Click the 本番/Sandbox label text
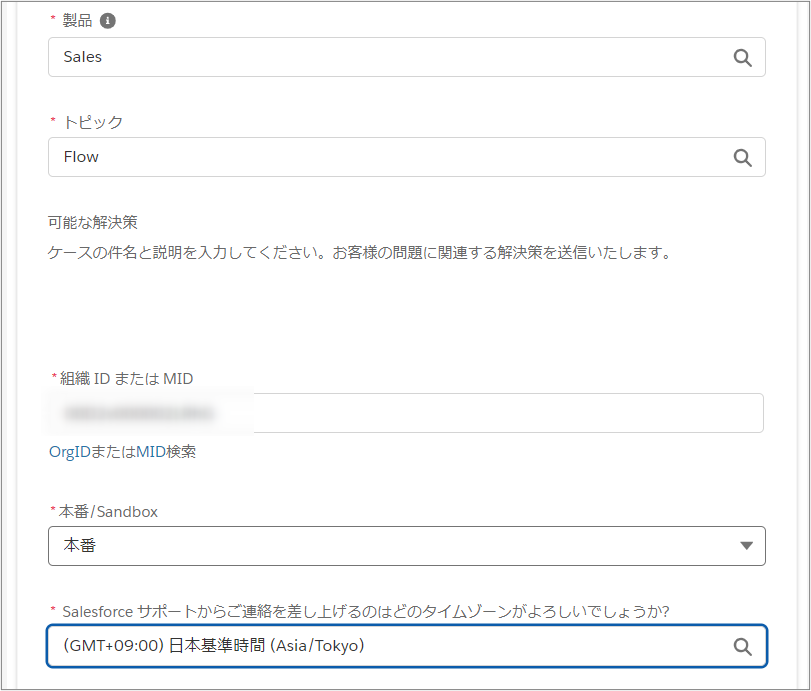The image size is (811, 691). click(x=110, y=511)
